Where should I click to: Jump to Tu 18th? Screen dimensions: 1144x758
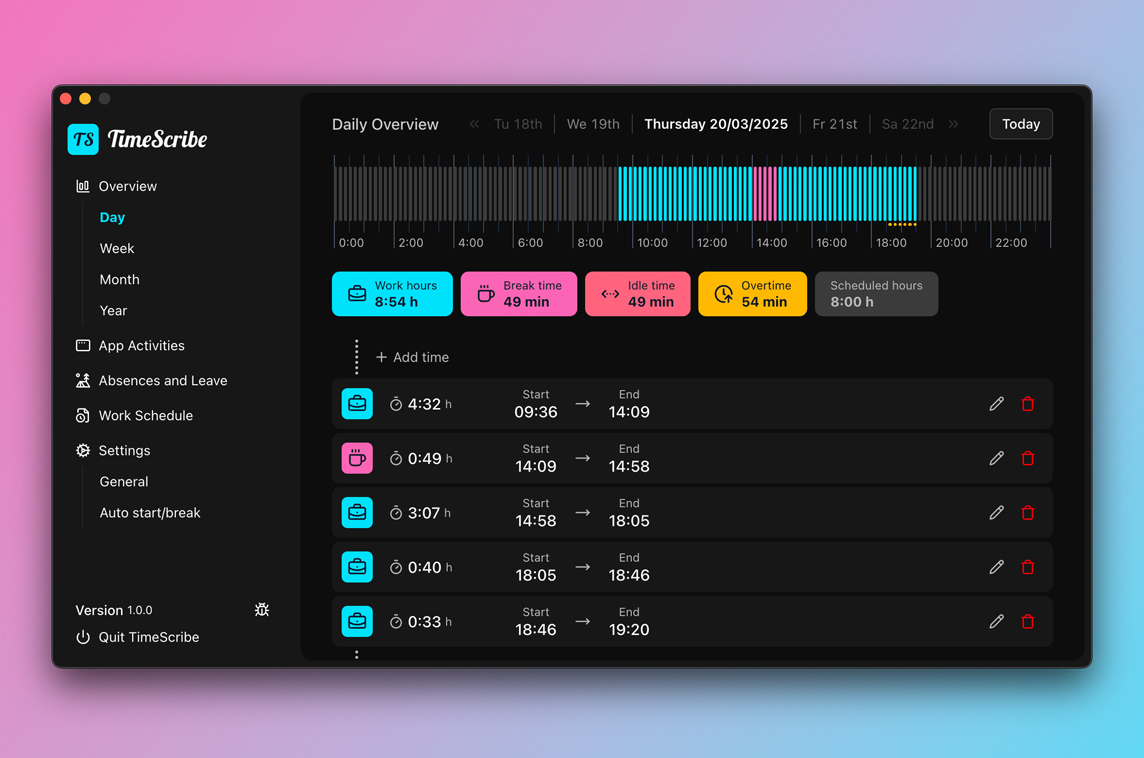tap(518, 124)
